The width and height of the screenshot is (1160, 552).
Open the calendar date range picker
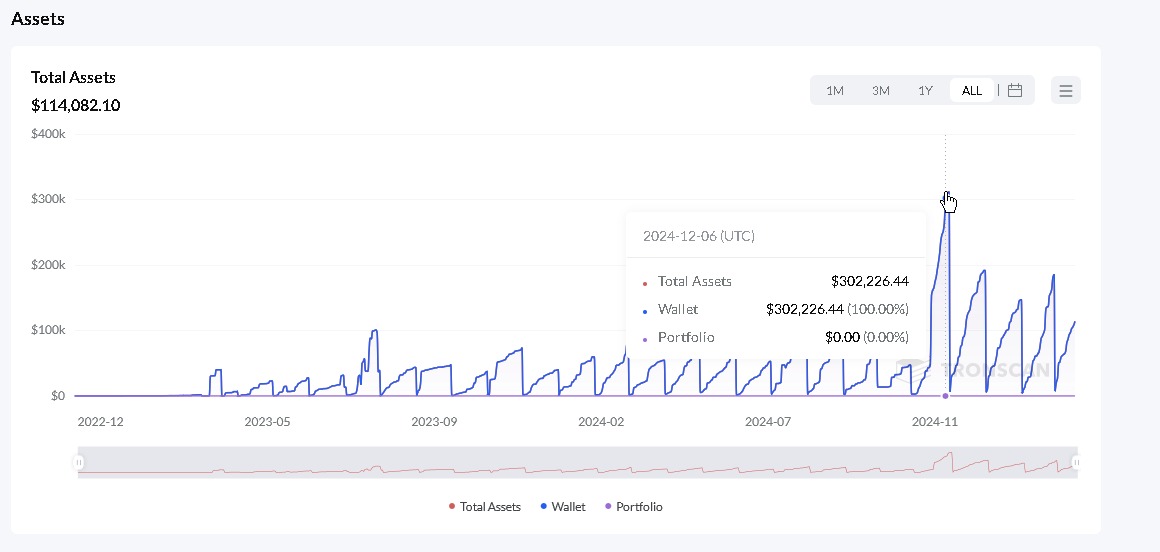(1015, 91)
